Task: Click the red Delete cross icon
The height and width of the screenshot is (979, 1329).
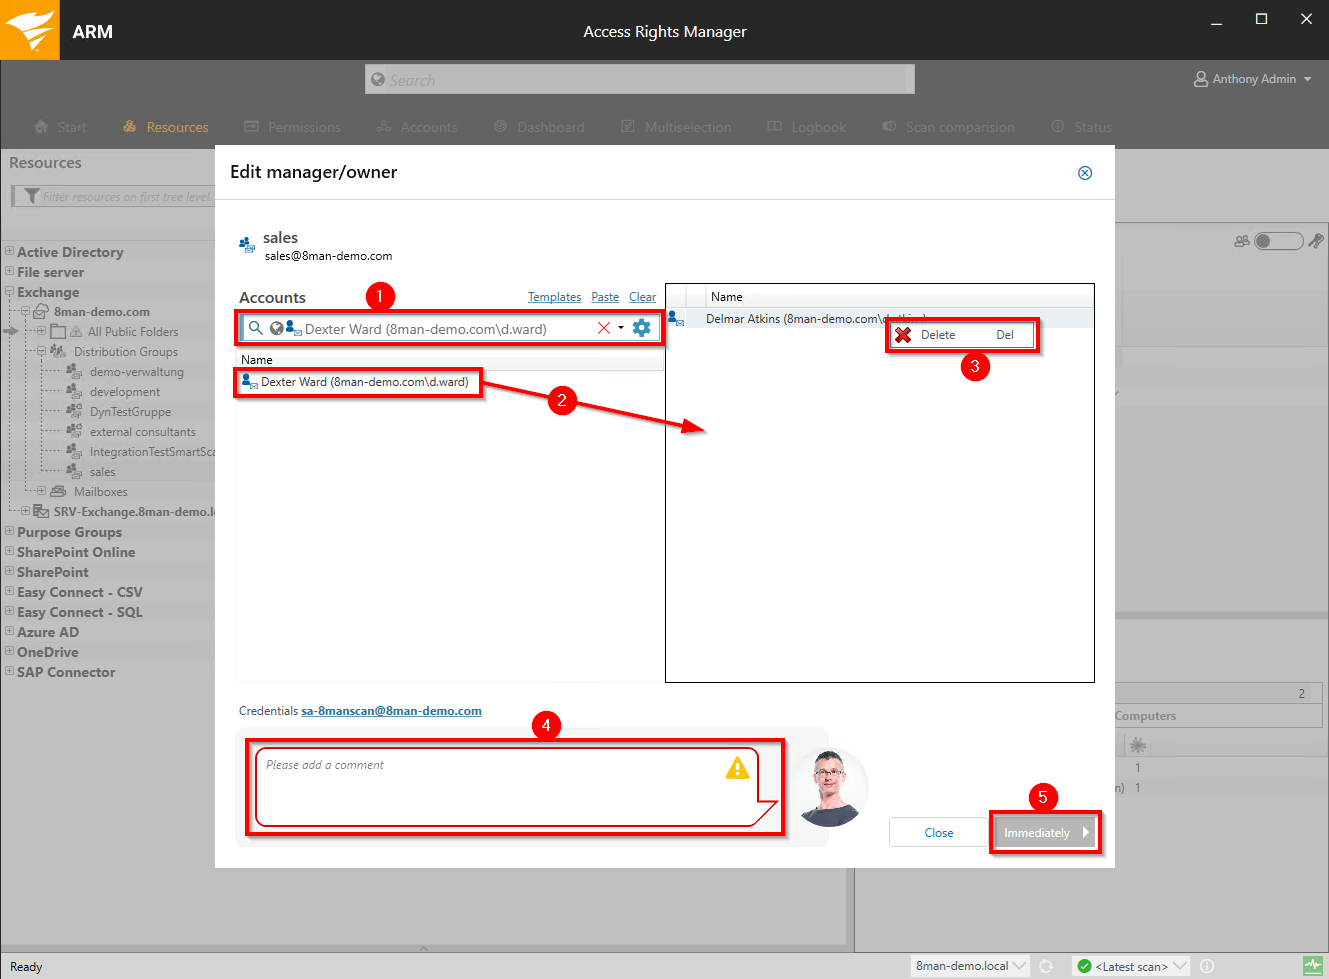Action: coord(903,335)
